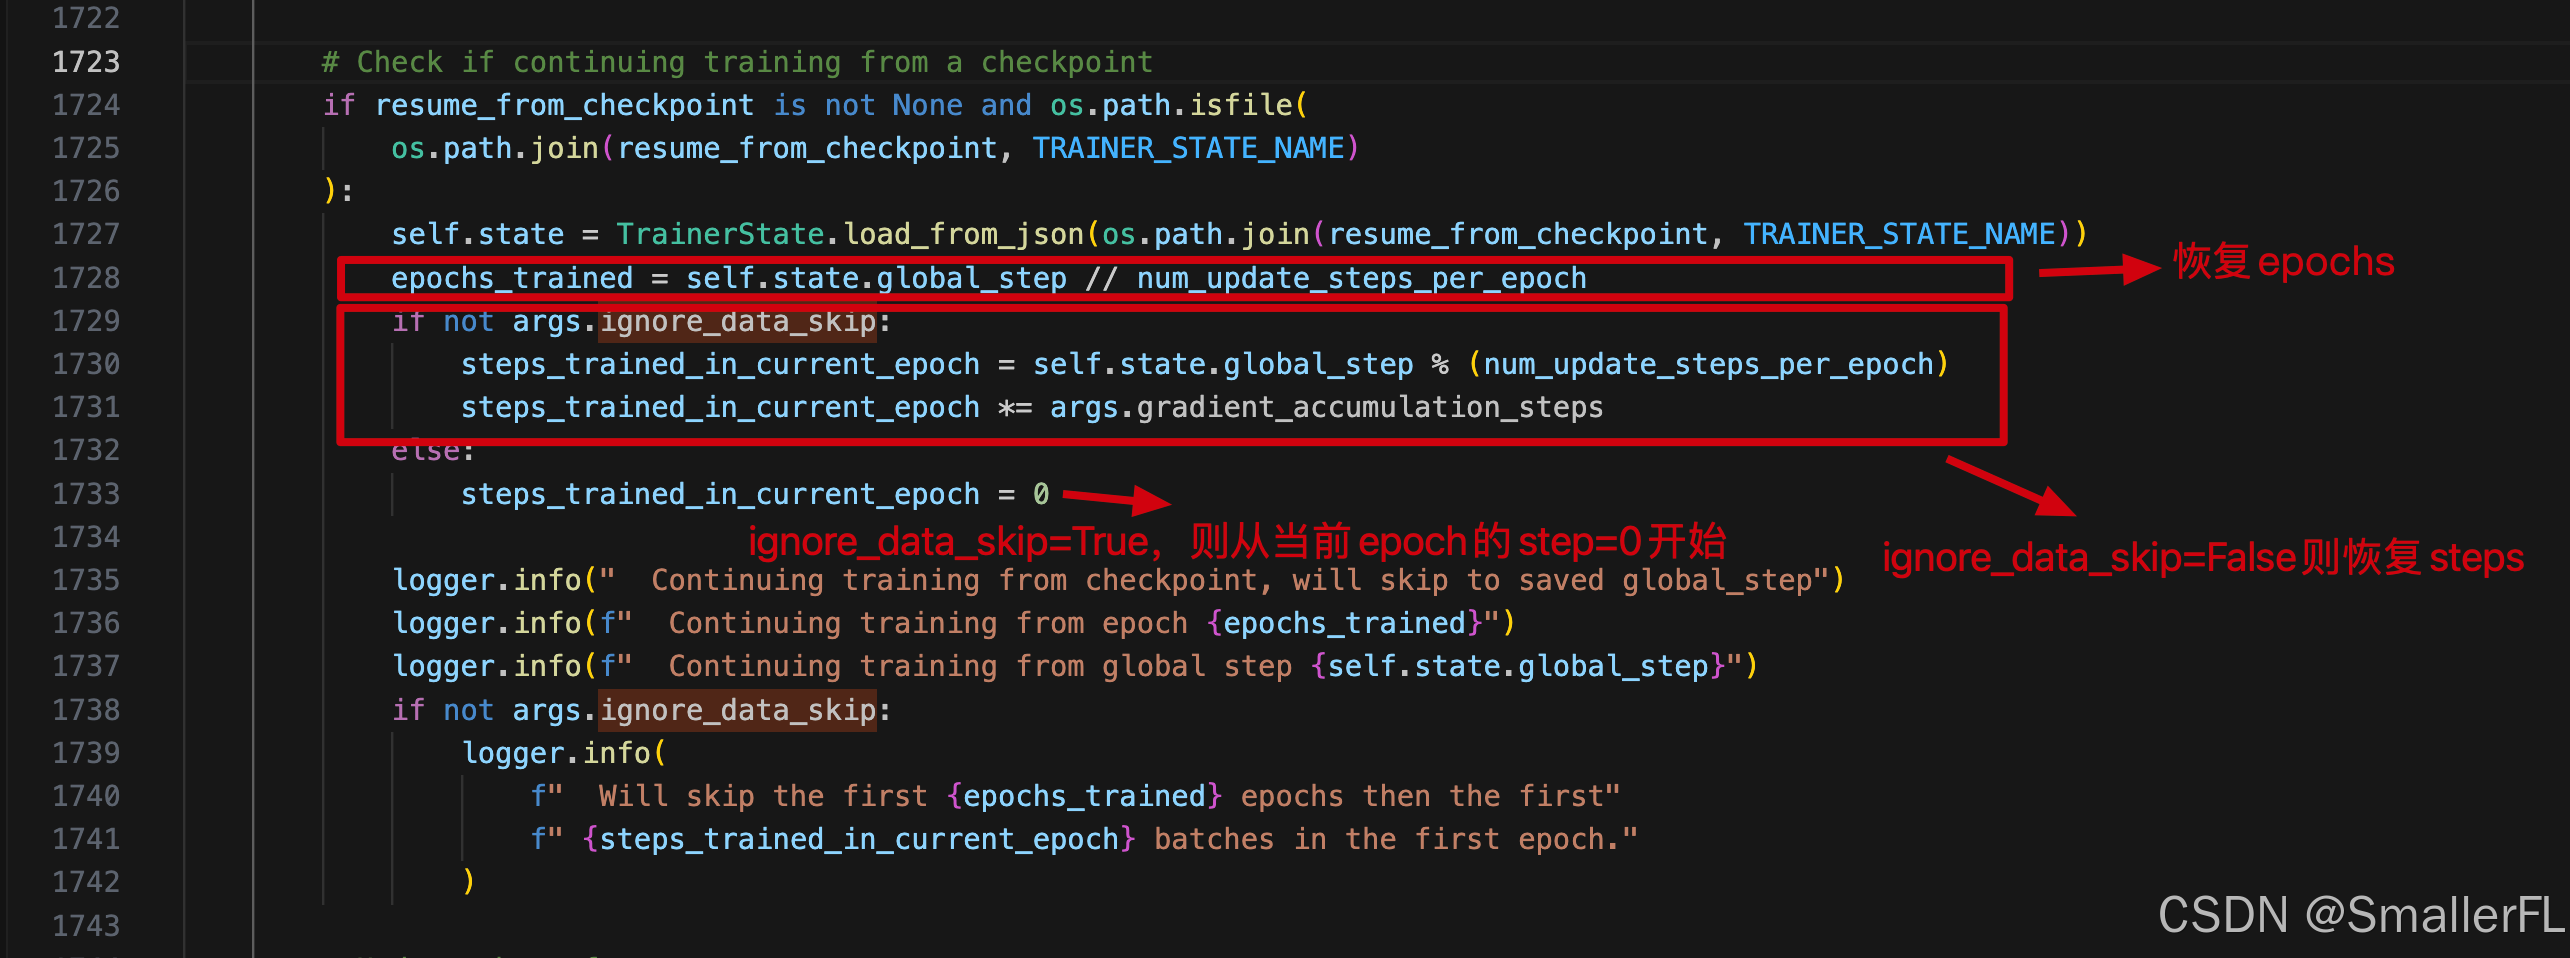This screenshot has height=958, width=2570.
Task: Click 'self.state.global_step' on line 1737
Action: click(x=1518, y=666)
